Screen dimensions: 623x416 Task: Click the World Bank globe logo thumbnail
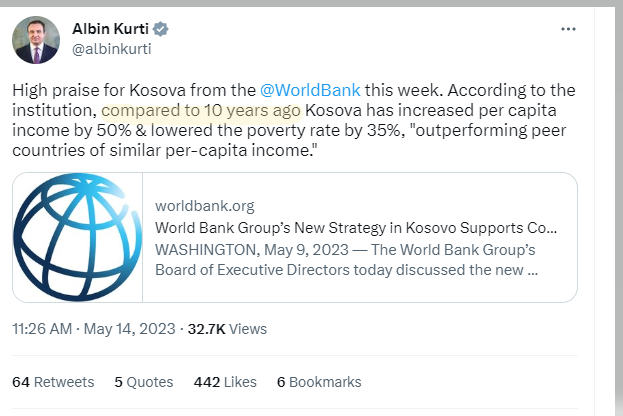tap(77, 237)
